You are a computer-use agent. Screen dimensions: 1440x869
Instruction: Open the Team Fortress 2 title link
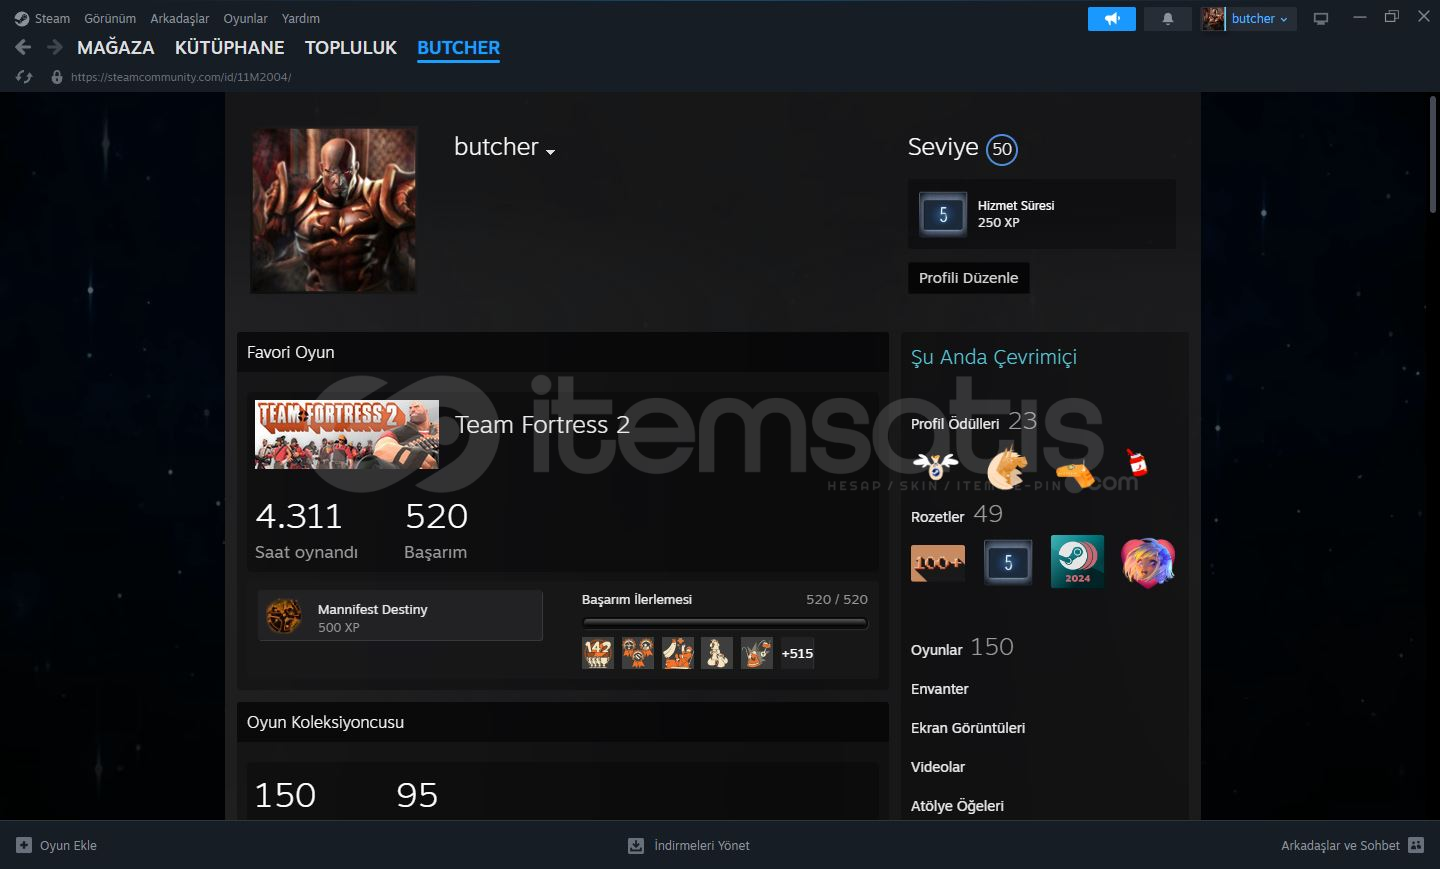542,425
